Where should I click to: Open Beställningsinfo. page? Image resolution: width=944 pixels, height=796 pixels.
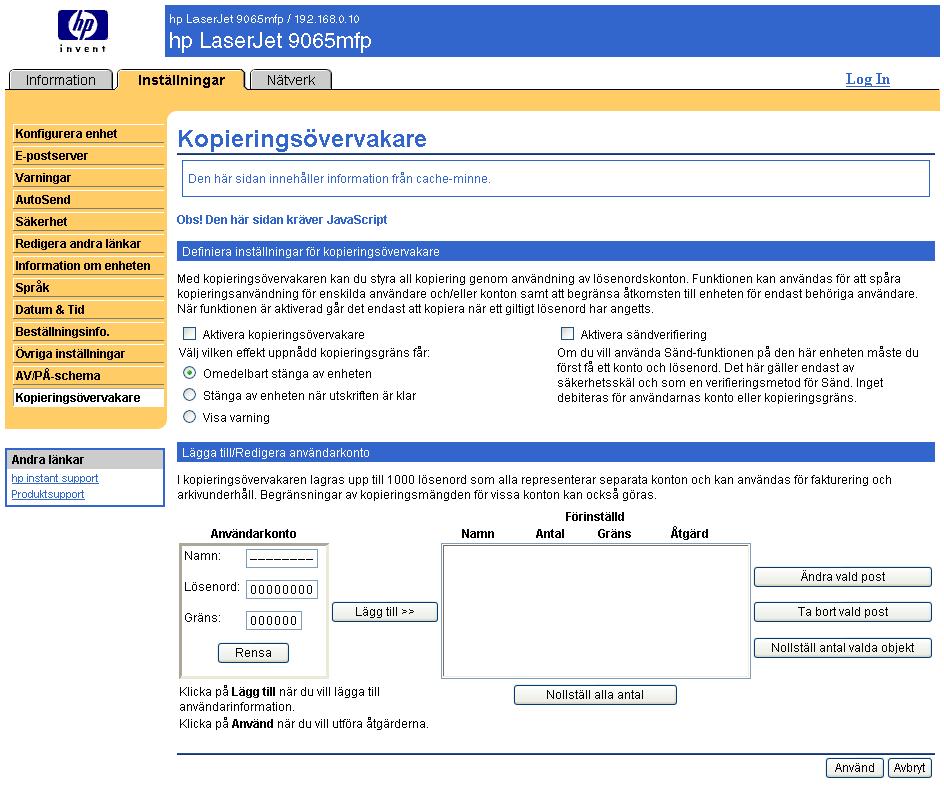click(88, 331)
